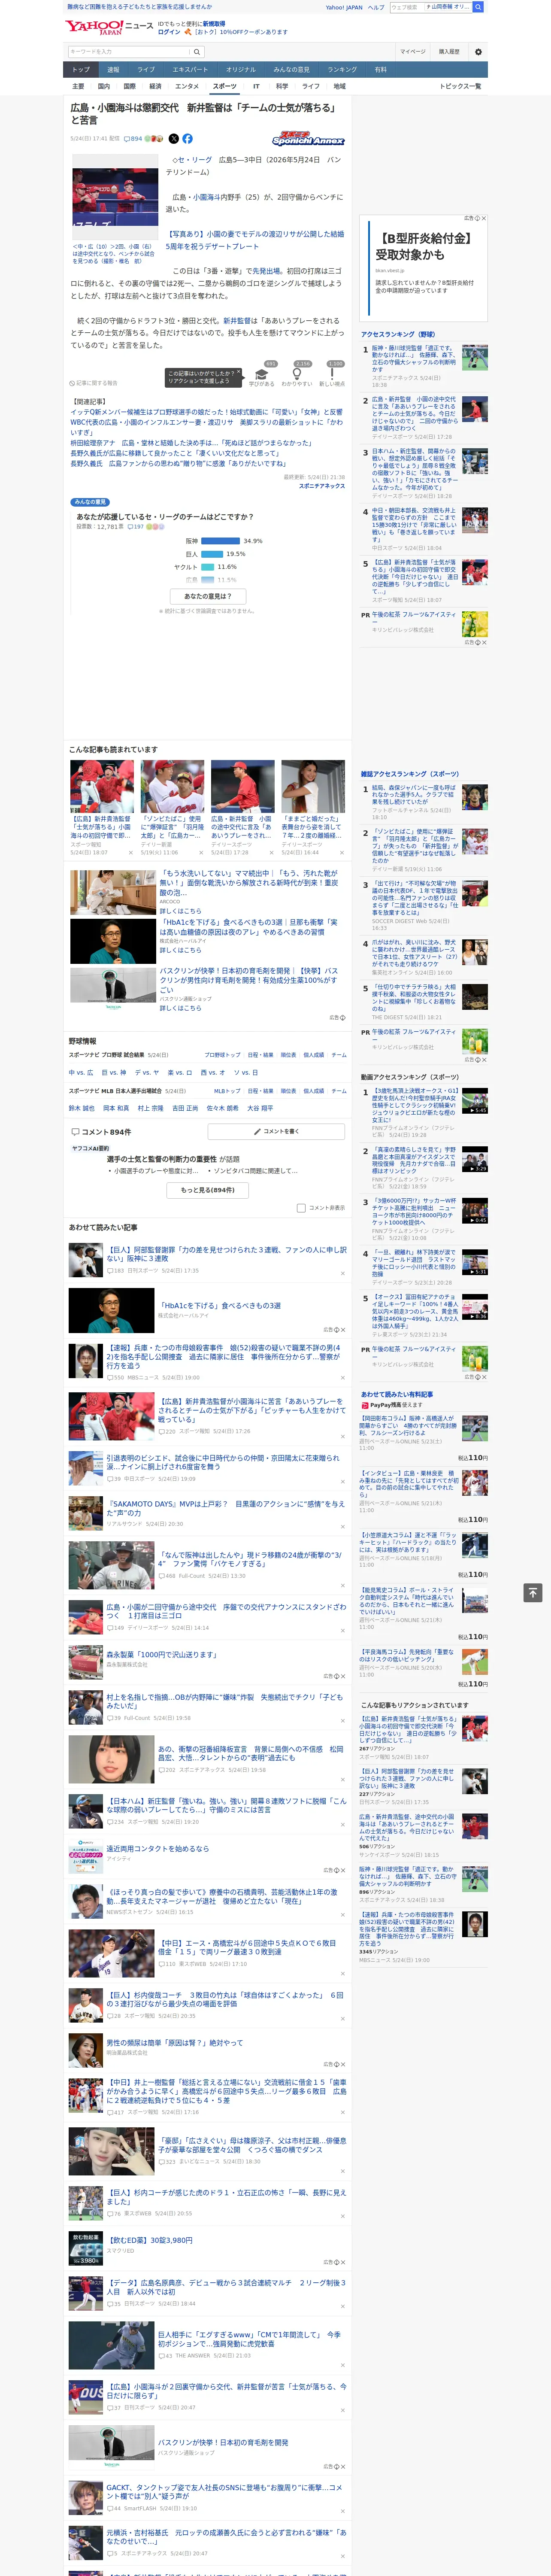Click the みんなの意見 poll badge
551x2576 pixels.
point(90,502)
